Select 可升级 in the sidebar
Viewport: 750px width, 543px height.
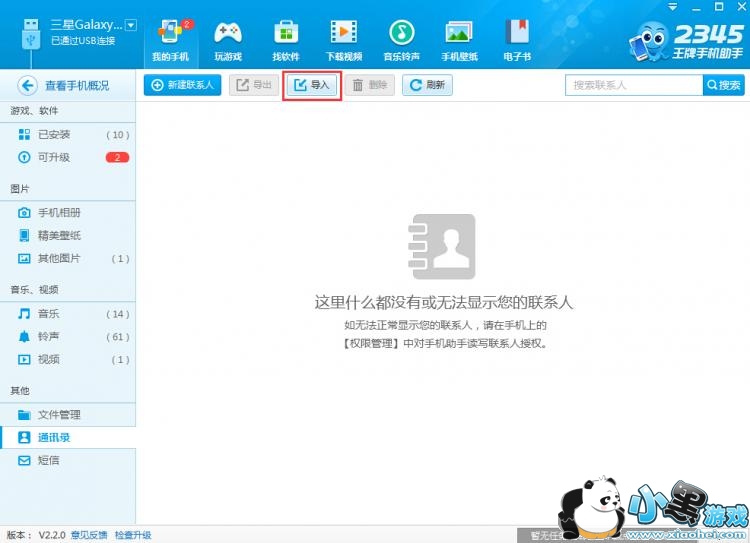(x=54, y=158)
